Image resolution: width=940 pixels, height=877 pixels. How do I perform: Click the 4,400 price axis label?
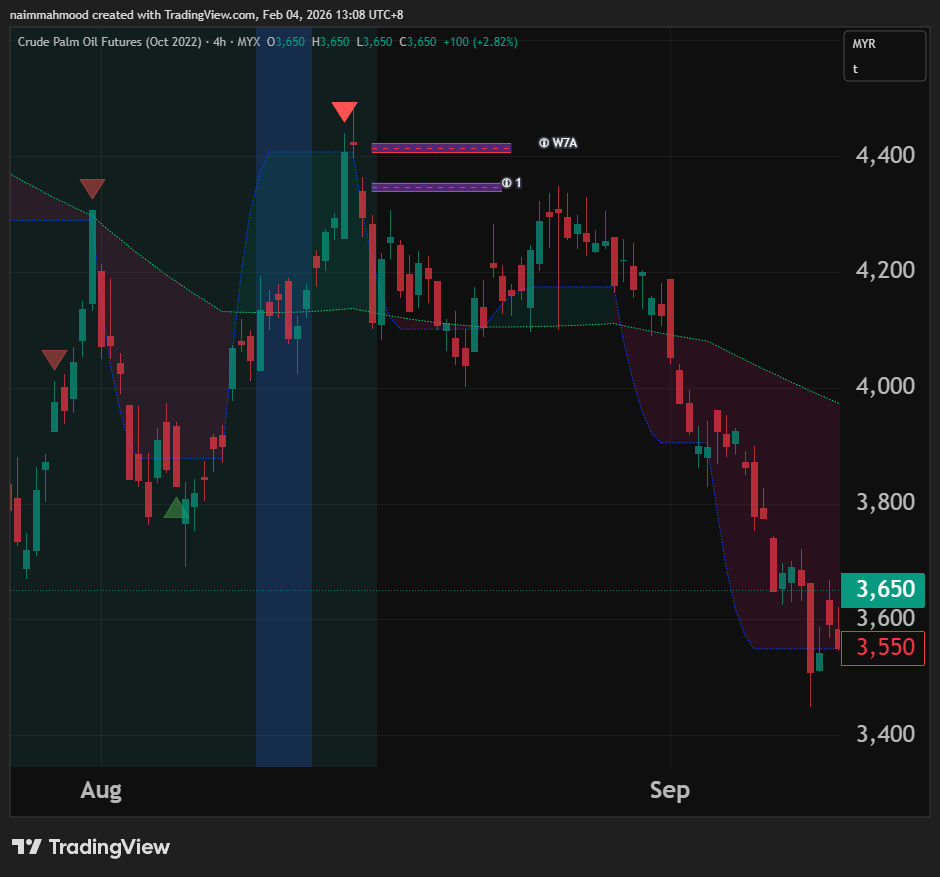(x=885, y=155)
